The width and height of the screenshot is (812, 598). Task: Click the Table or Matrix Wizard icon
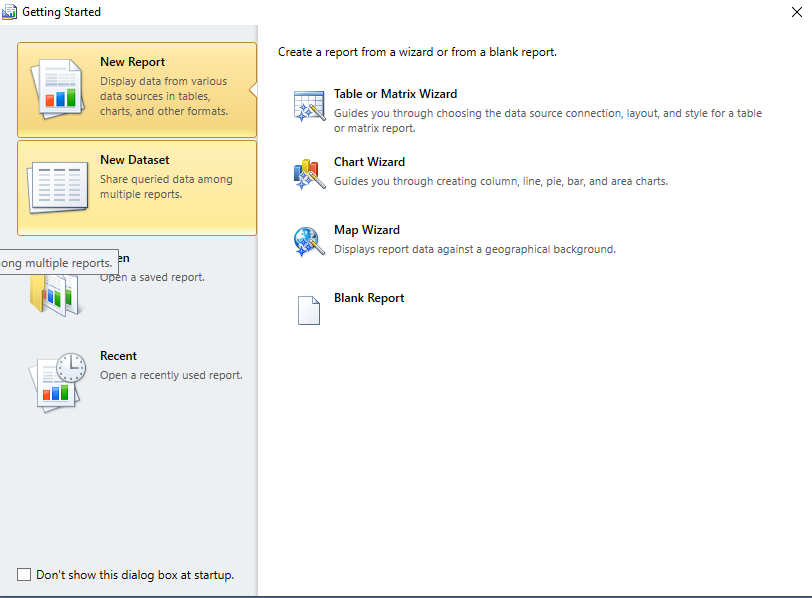click(309, 106)
